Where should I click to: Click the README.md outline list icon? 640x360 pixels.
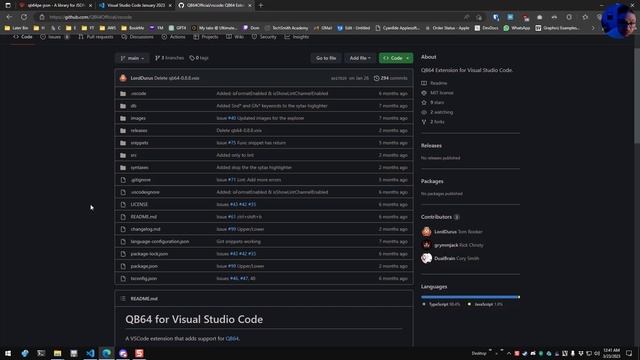(x=123, y=298)
